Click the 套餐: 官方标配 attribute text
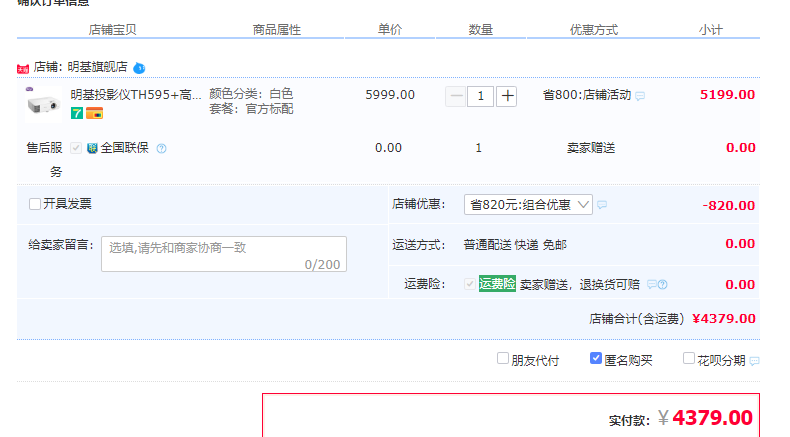 (x=251, y=109)
